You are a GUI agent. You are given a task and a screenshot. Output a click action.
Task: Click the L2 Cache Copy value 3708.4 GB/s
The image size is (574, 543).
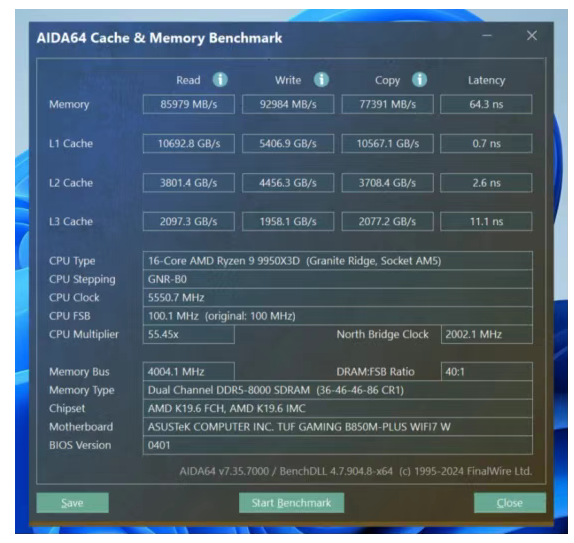pos(387,183)
